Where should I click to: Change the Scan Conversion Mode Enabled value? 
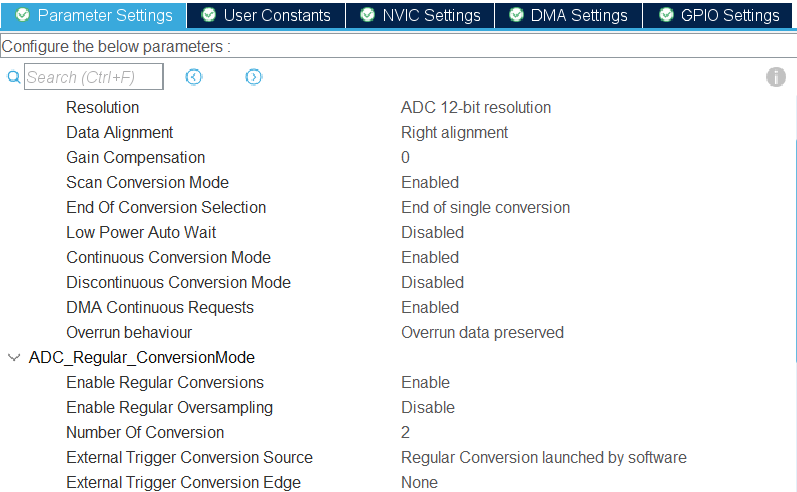pos(430,182)
